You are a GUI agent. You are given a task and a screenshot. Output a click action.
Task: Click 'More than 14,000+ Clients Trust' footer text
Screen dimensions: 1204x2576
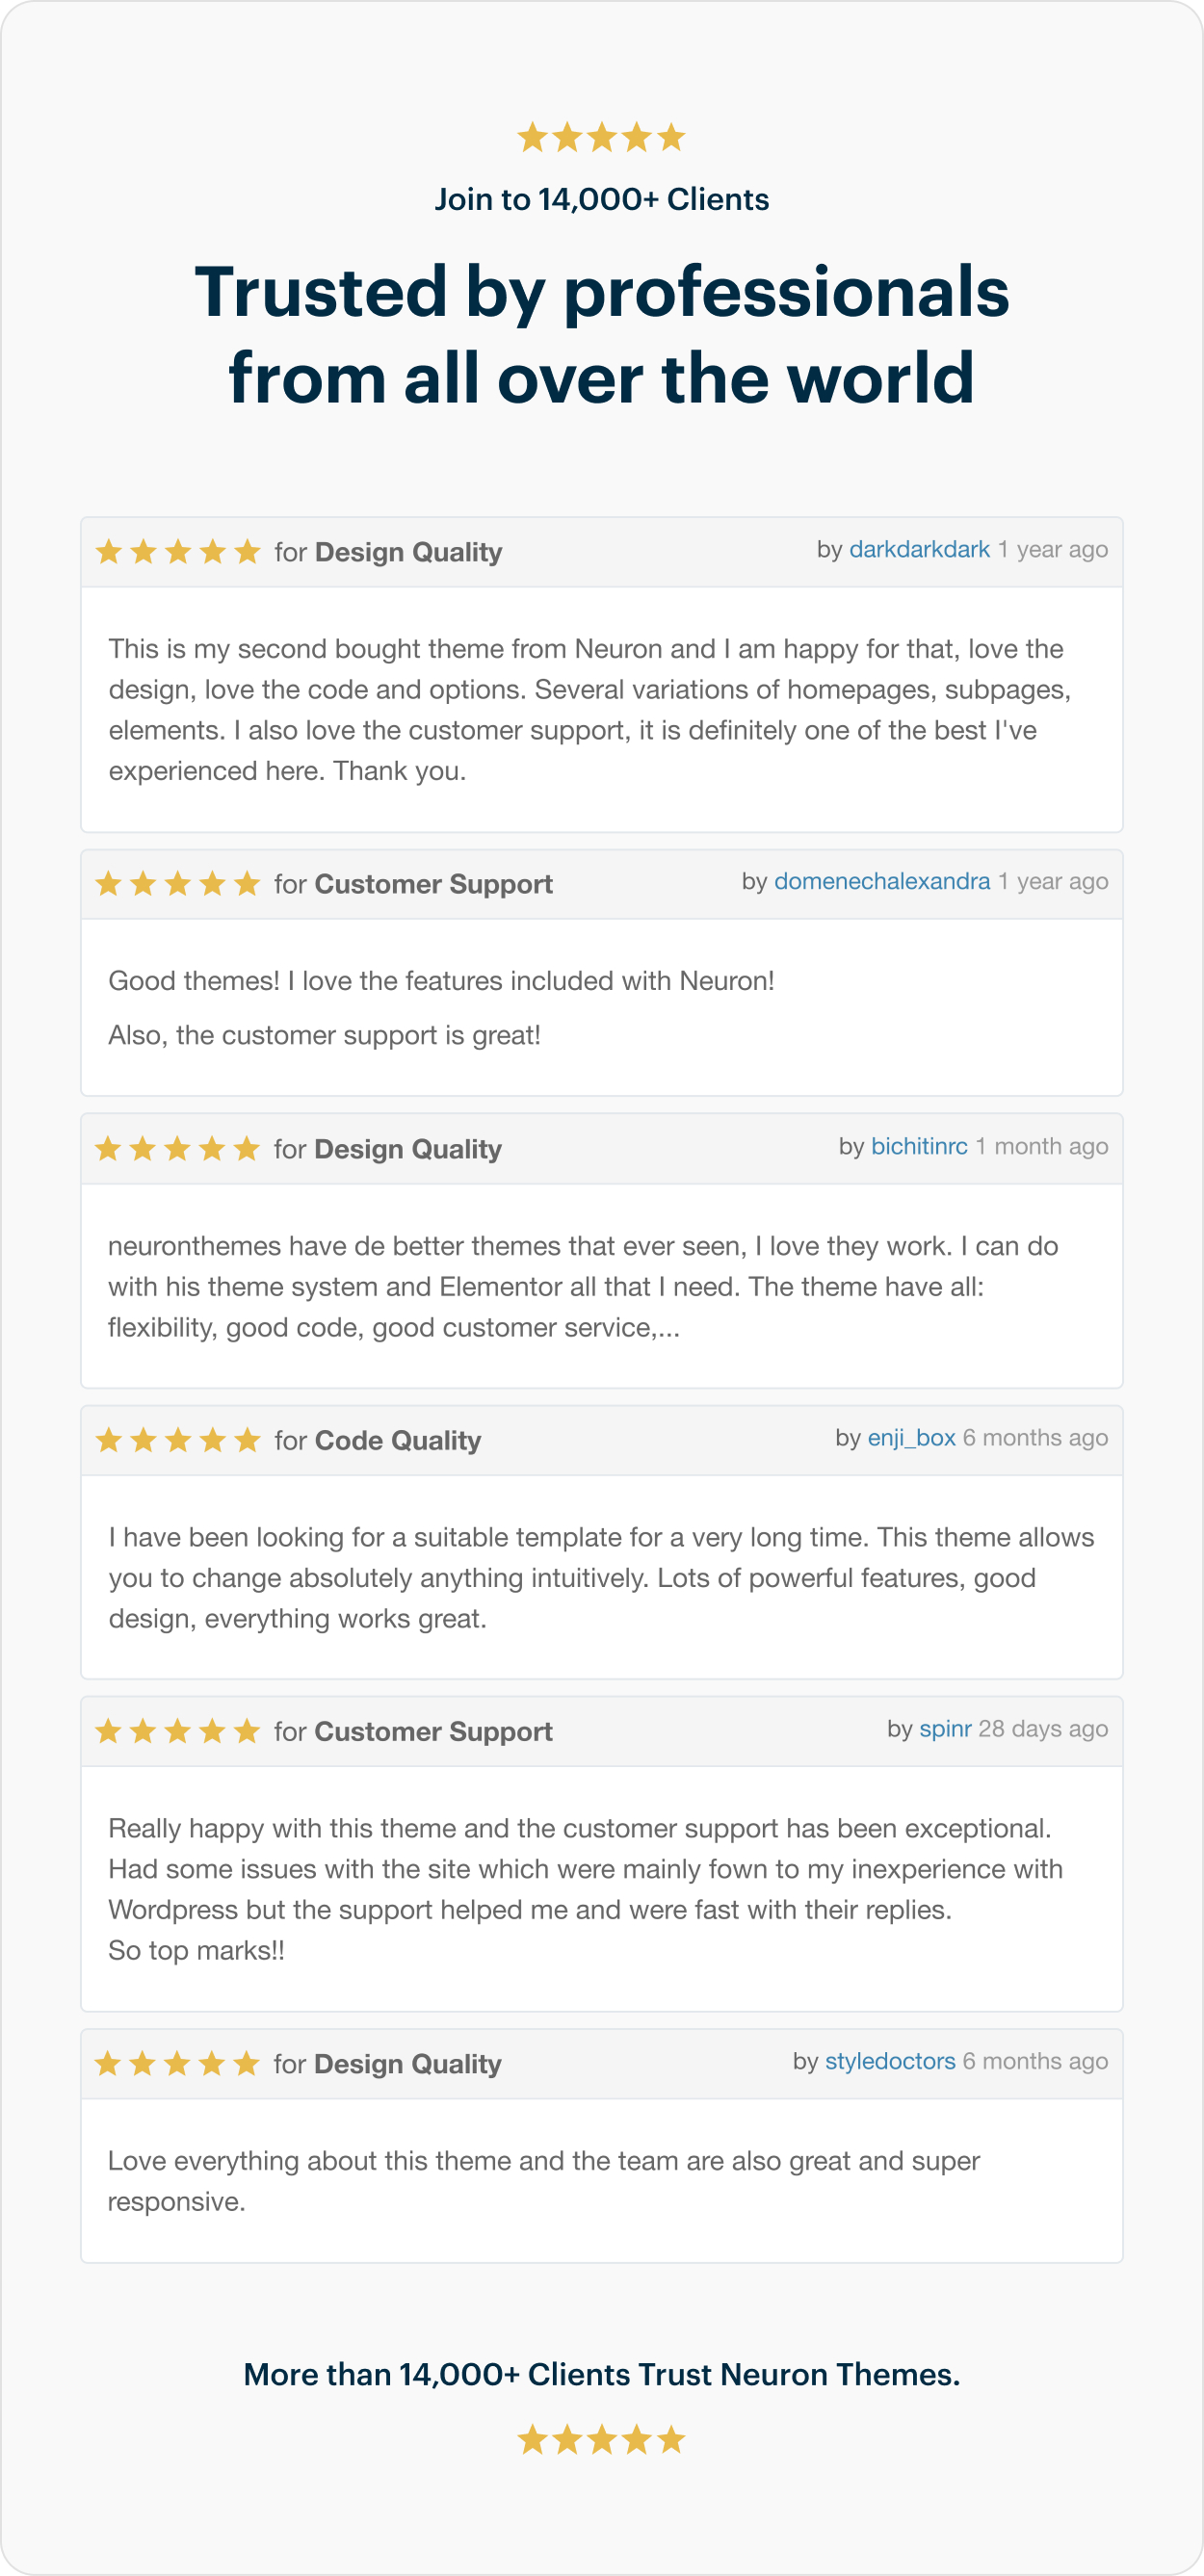pos(601,2374)
